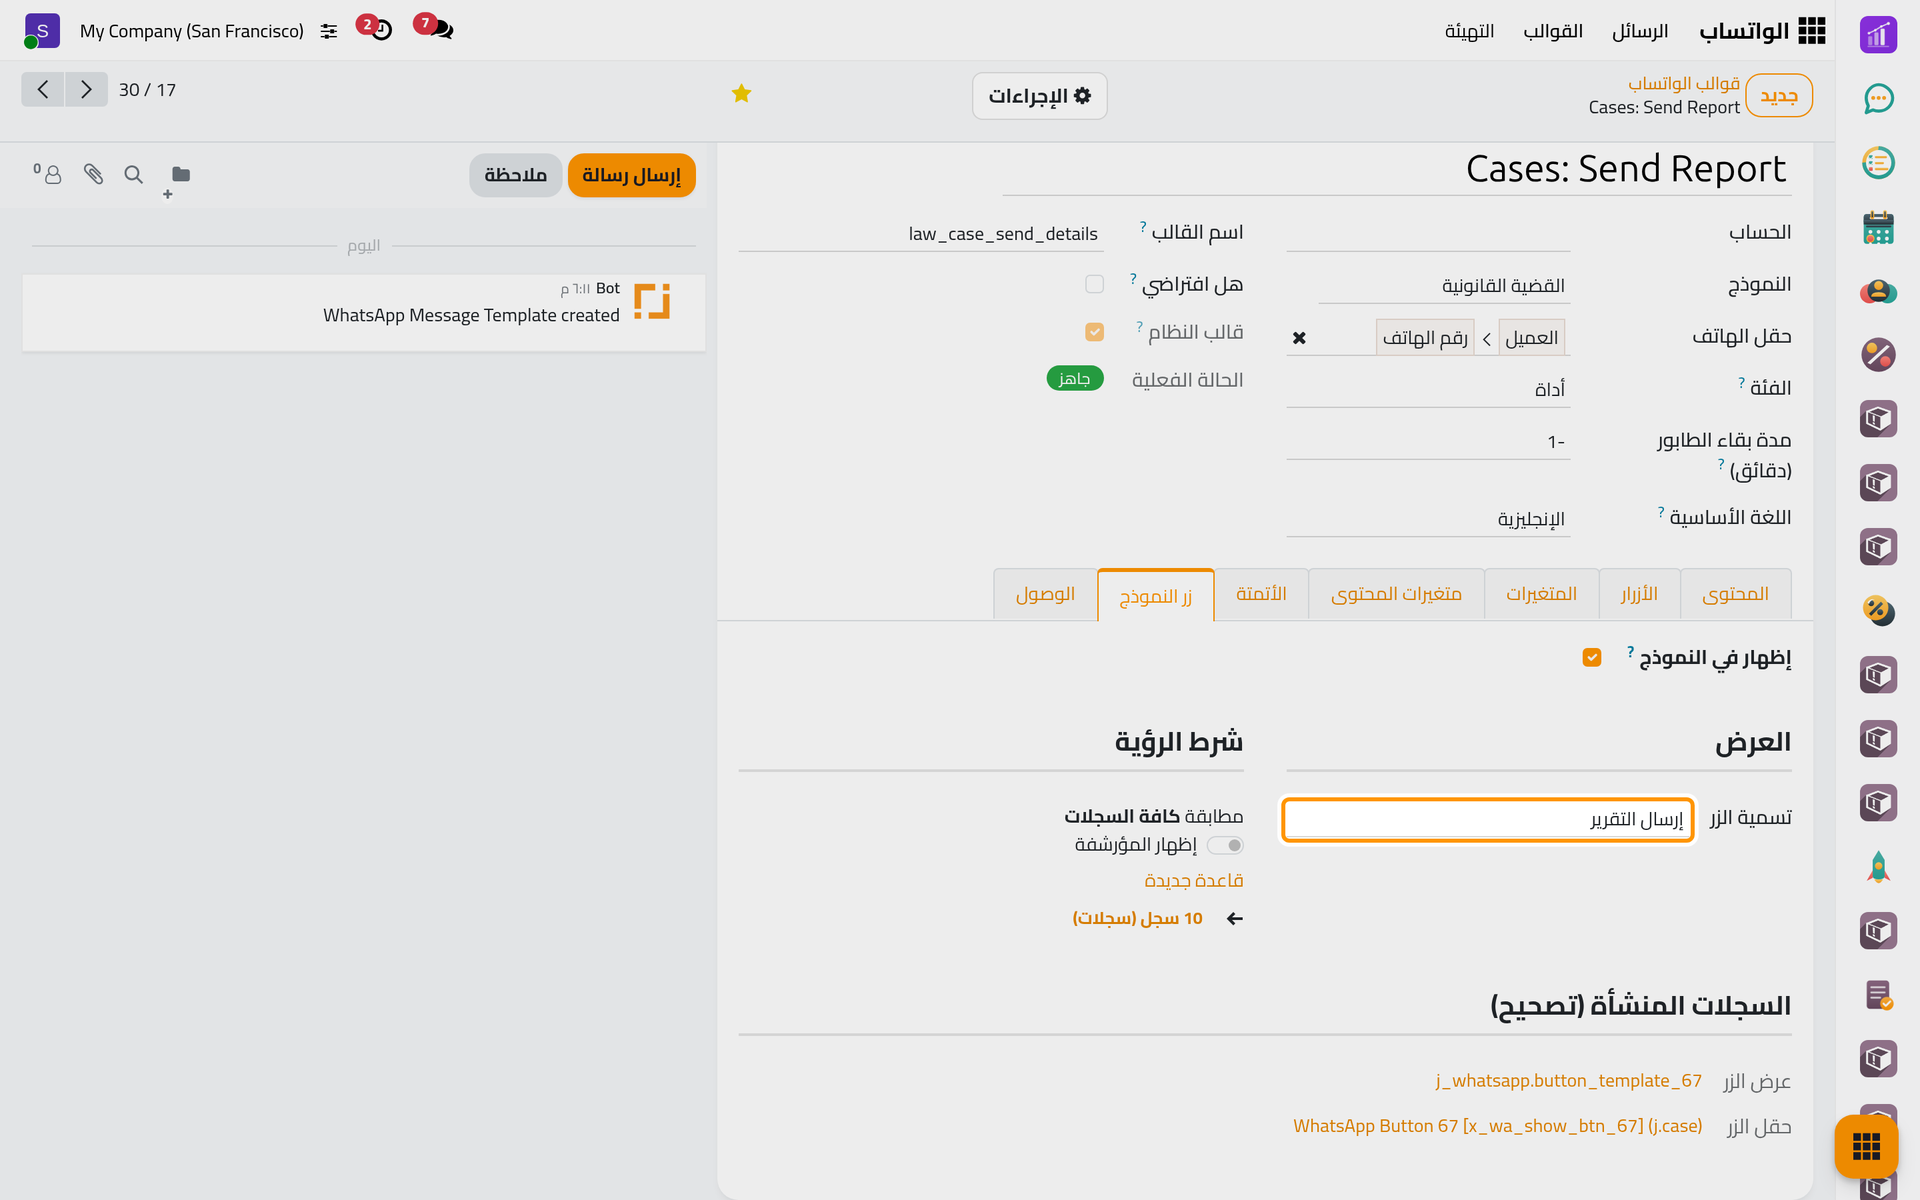Click the جديد new button
This screenshot has height=1200, width=1920.
[x=1779, y=96]
